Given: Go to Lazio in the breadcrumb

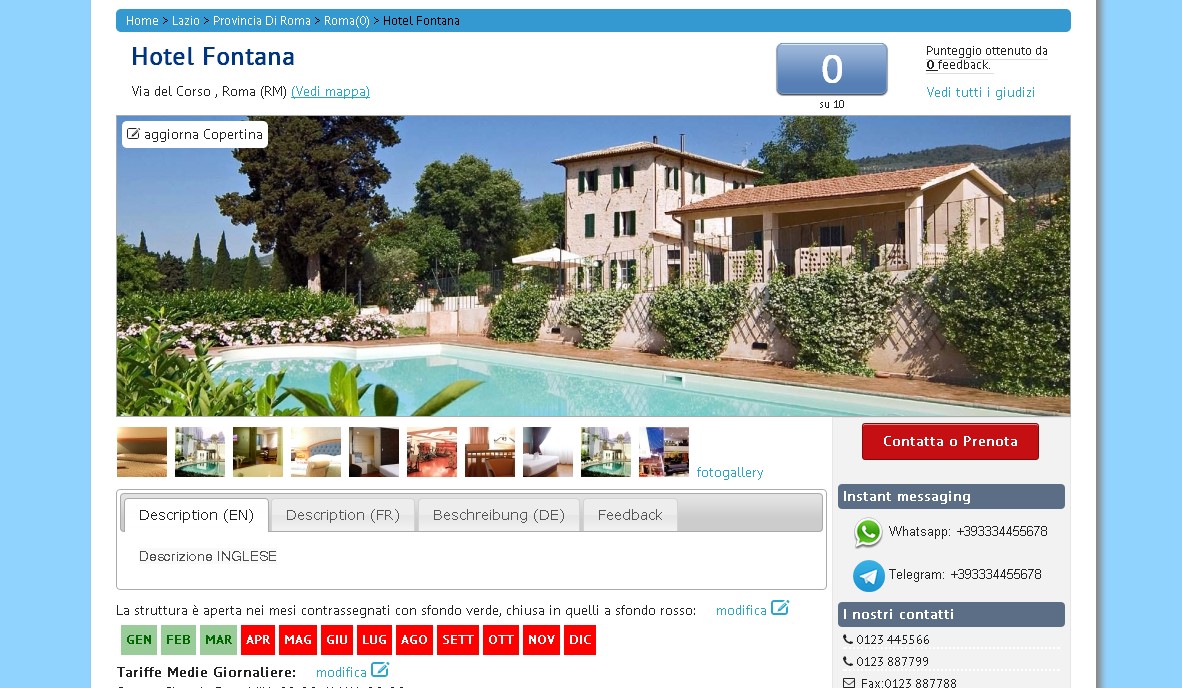Looking at the screenshot, I should (185, 20).
